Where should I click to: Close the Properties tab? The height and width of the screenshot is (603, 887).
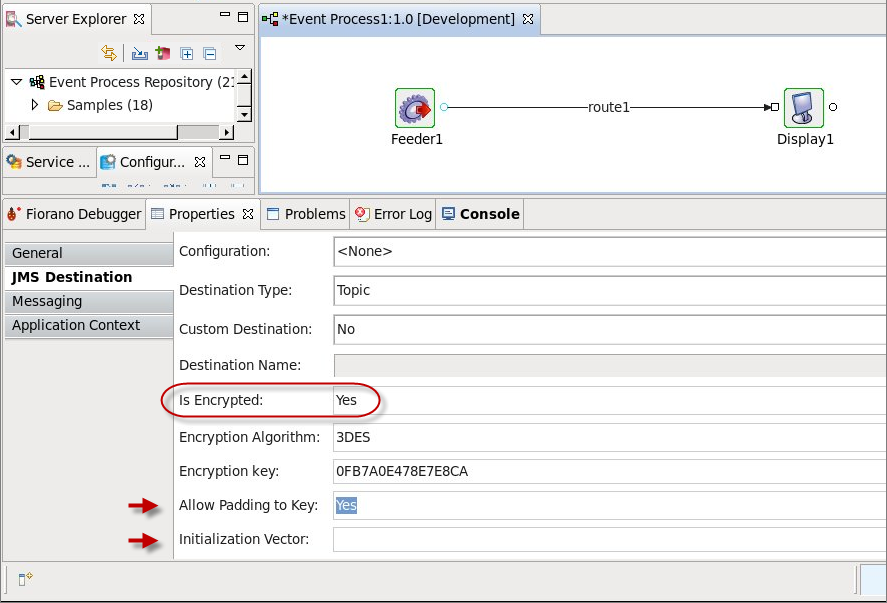[x=248, y=214]
